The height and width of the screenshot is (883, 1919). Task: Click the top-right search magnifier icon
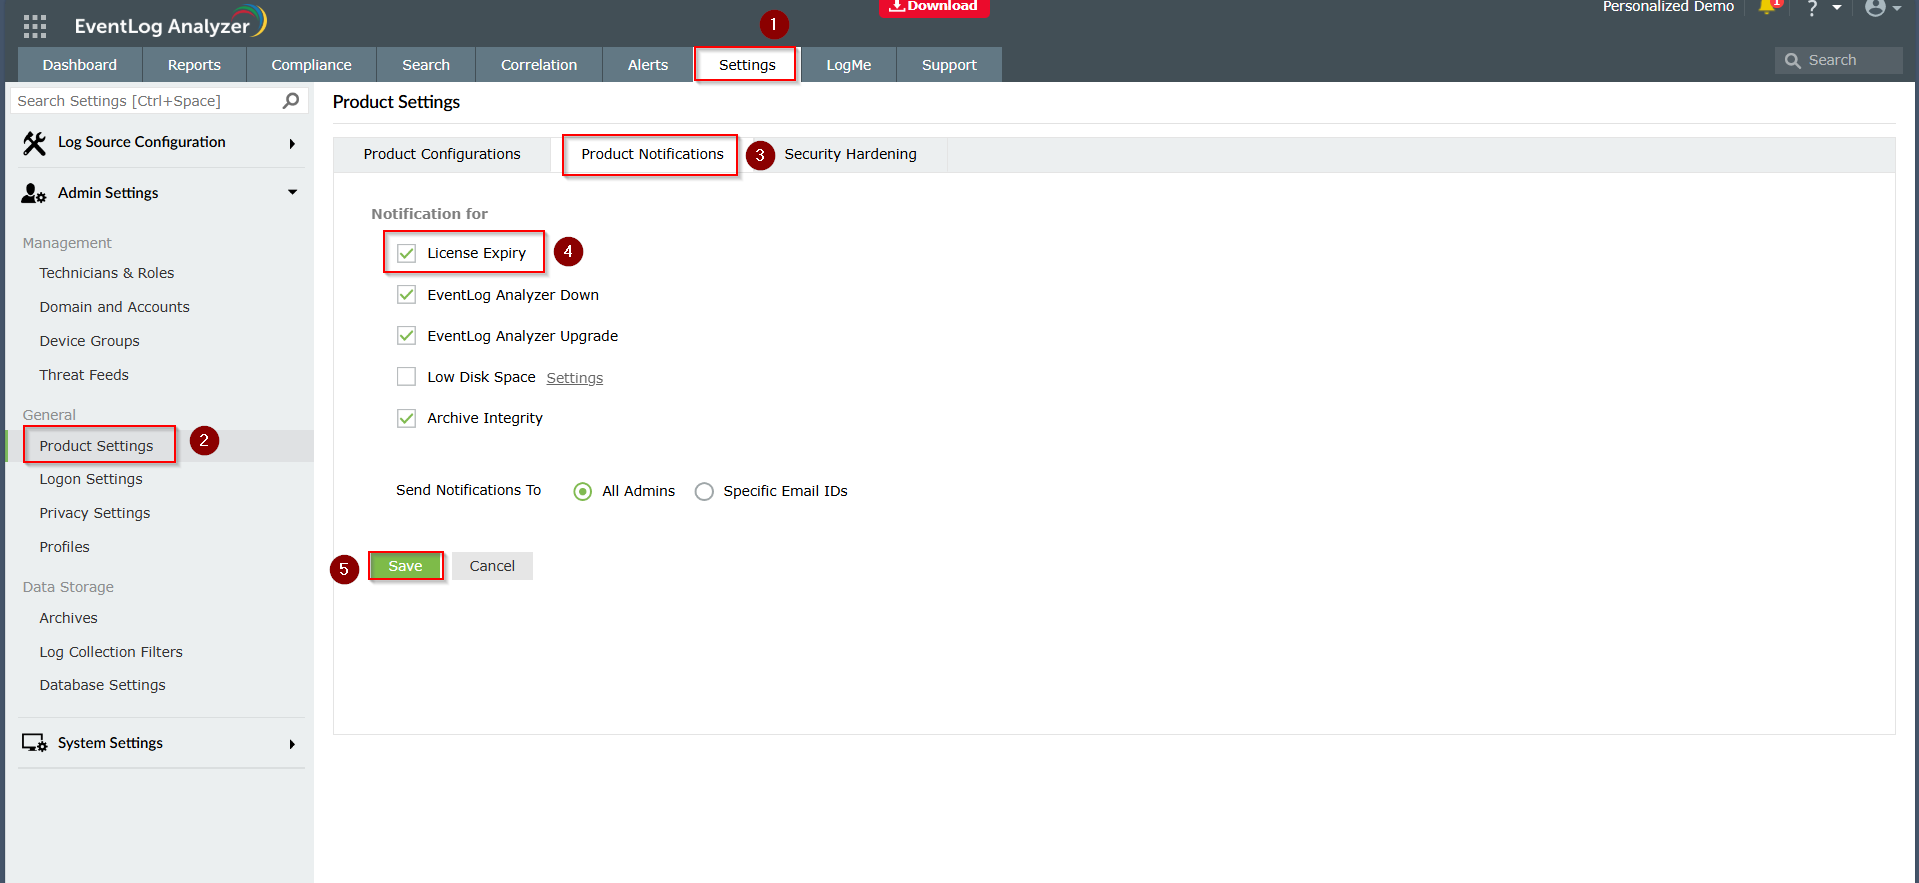click(x=1793, y=61)
